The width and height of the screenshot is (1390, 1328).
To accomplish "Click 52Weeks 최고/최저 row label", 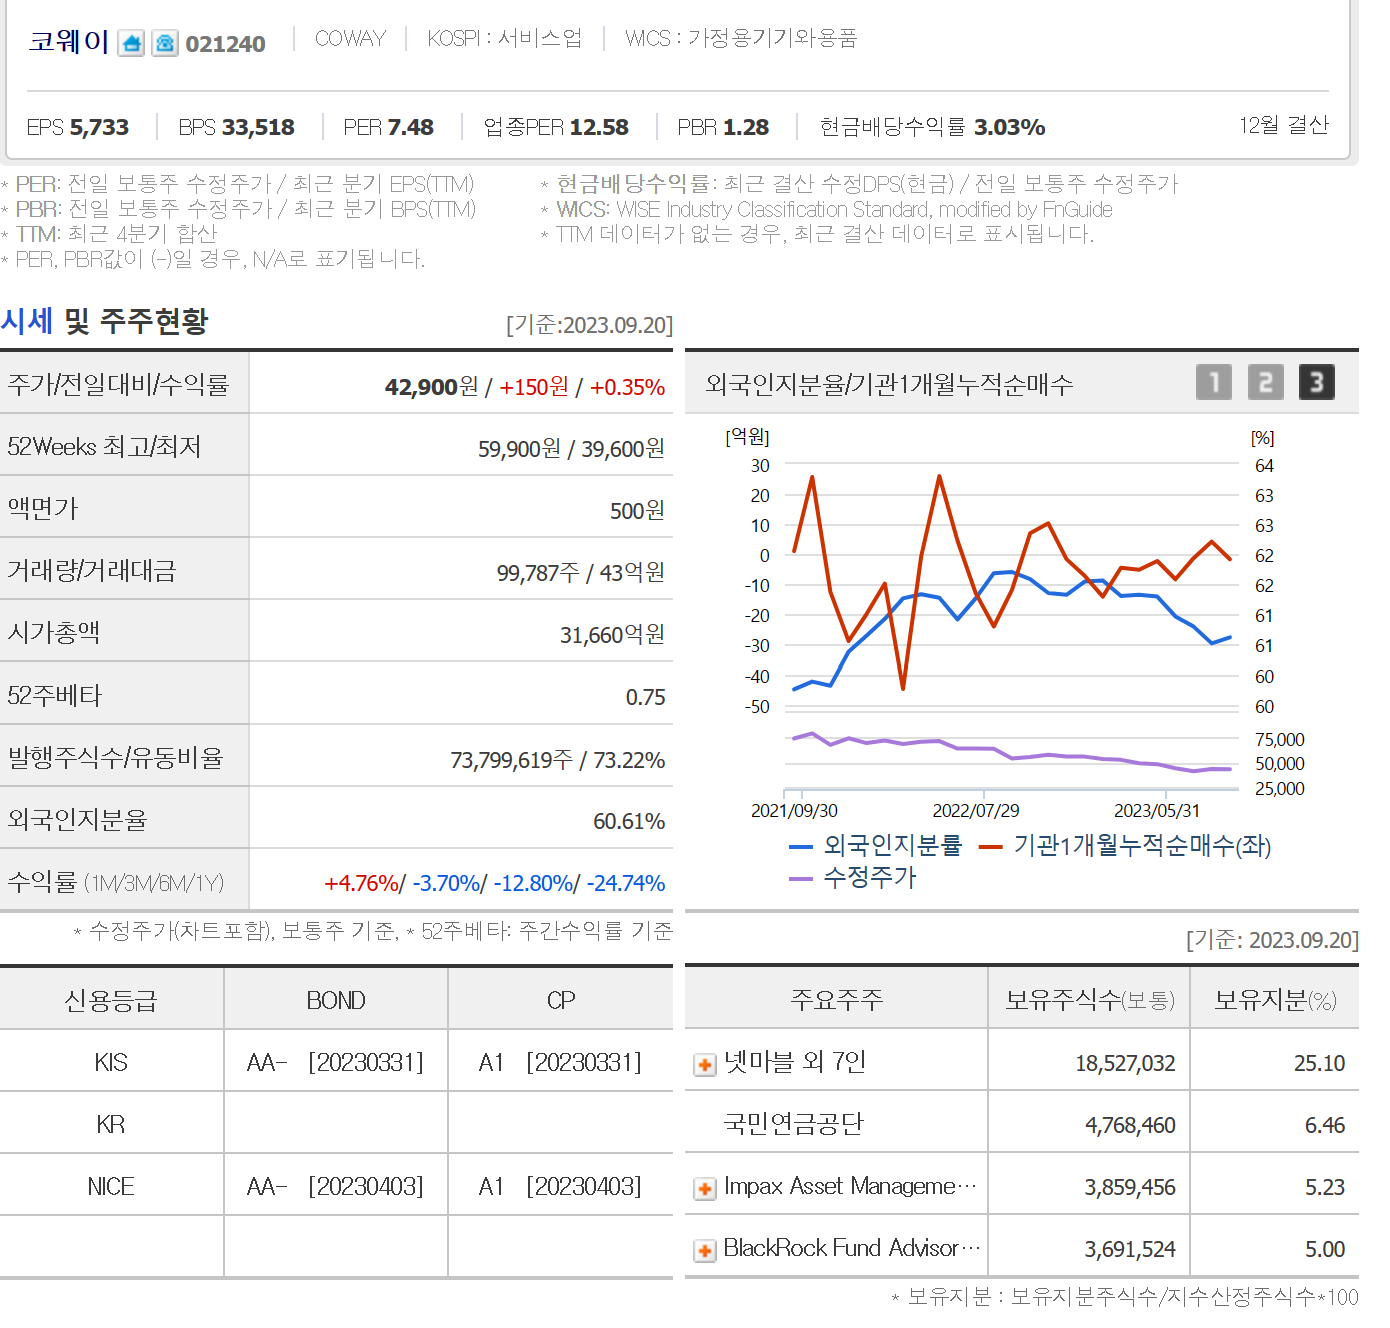I will 104,446.
